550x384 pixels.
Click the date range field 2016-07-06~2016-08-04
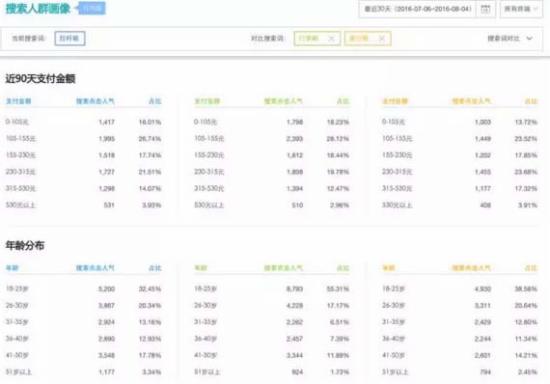click(417, 9)
